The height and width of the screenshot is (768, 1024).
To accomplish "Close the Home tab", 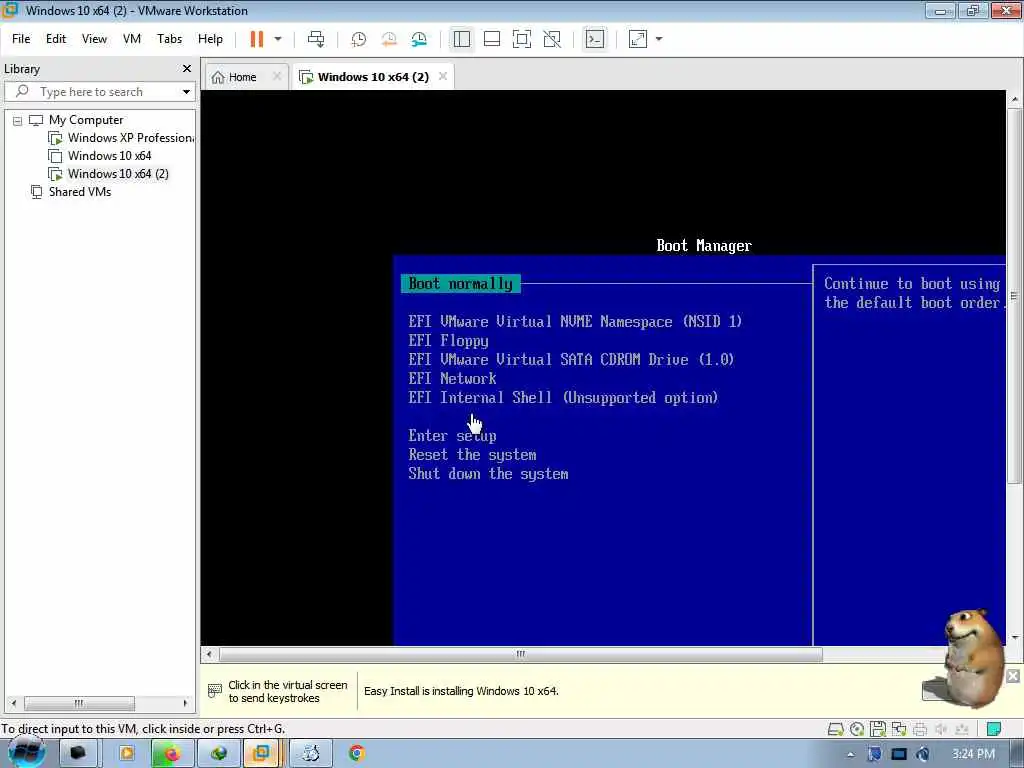I will pos(277,76).
